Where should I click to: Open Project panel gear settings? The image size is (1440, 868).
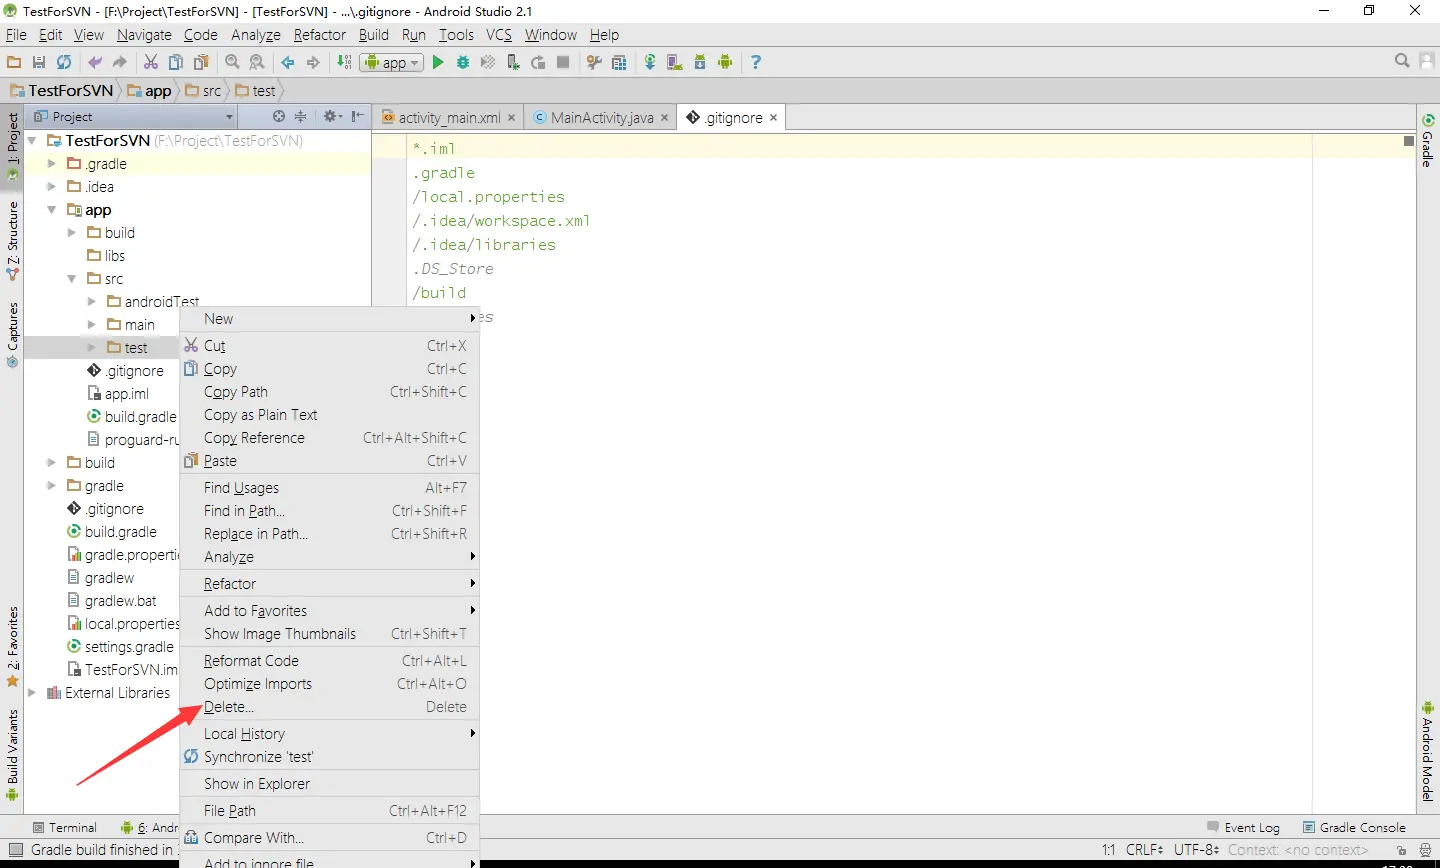[x=331, y=117]
